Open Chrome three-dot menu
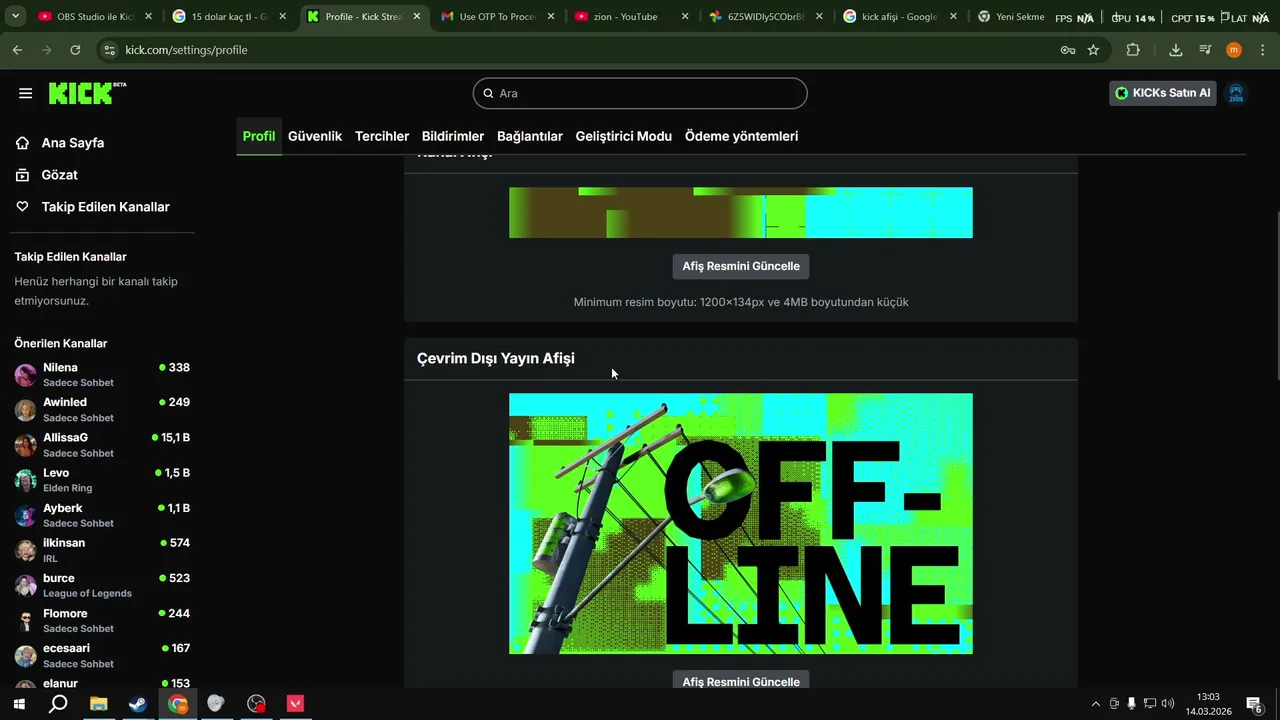 coord(1263,50)
